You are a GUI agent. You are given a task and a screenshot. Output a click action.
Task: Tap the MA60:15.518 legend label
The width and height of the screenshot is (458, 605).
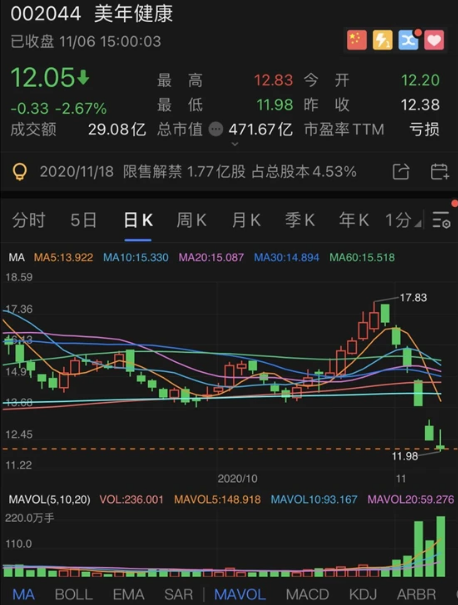pyautogui.click(x=362, y=257)
